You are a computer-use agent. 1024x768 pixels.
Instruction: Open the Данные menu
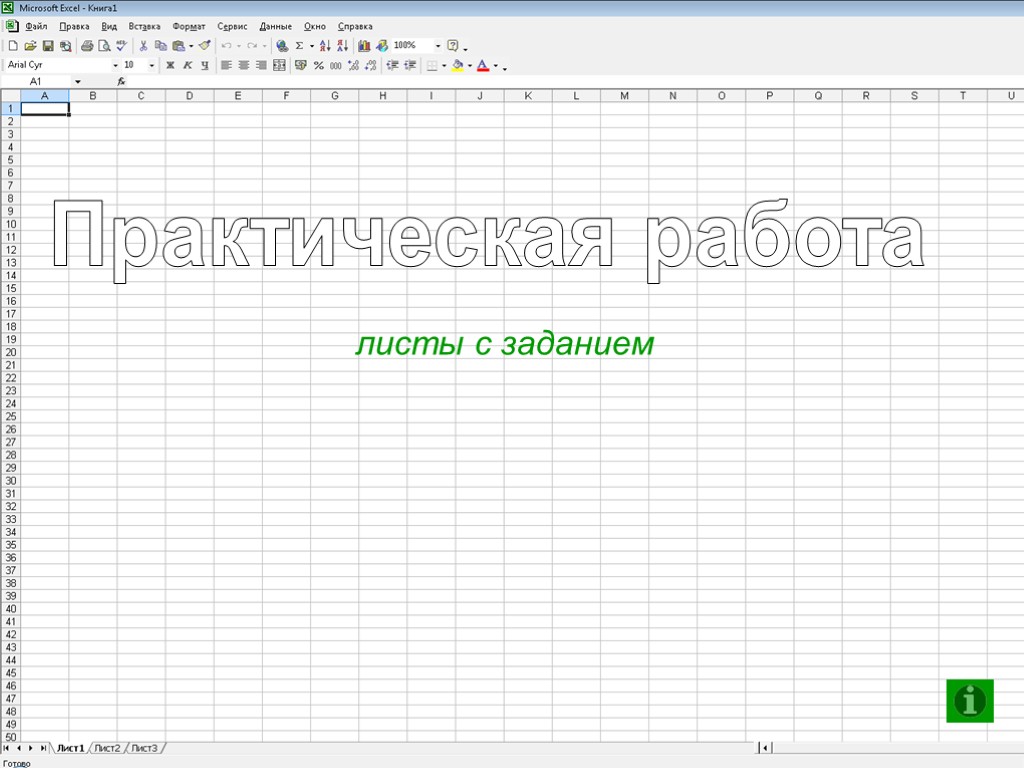[x=276, y=26]
